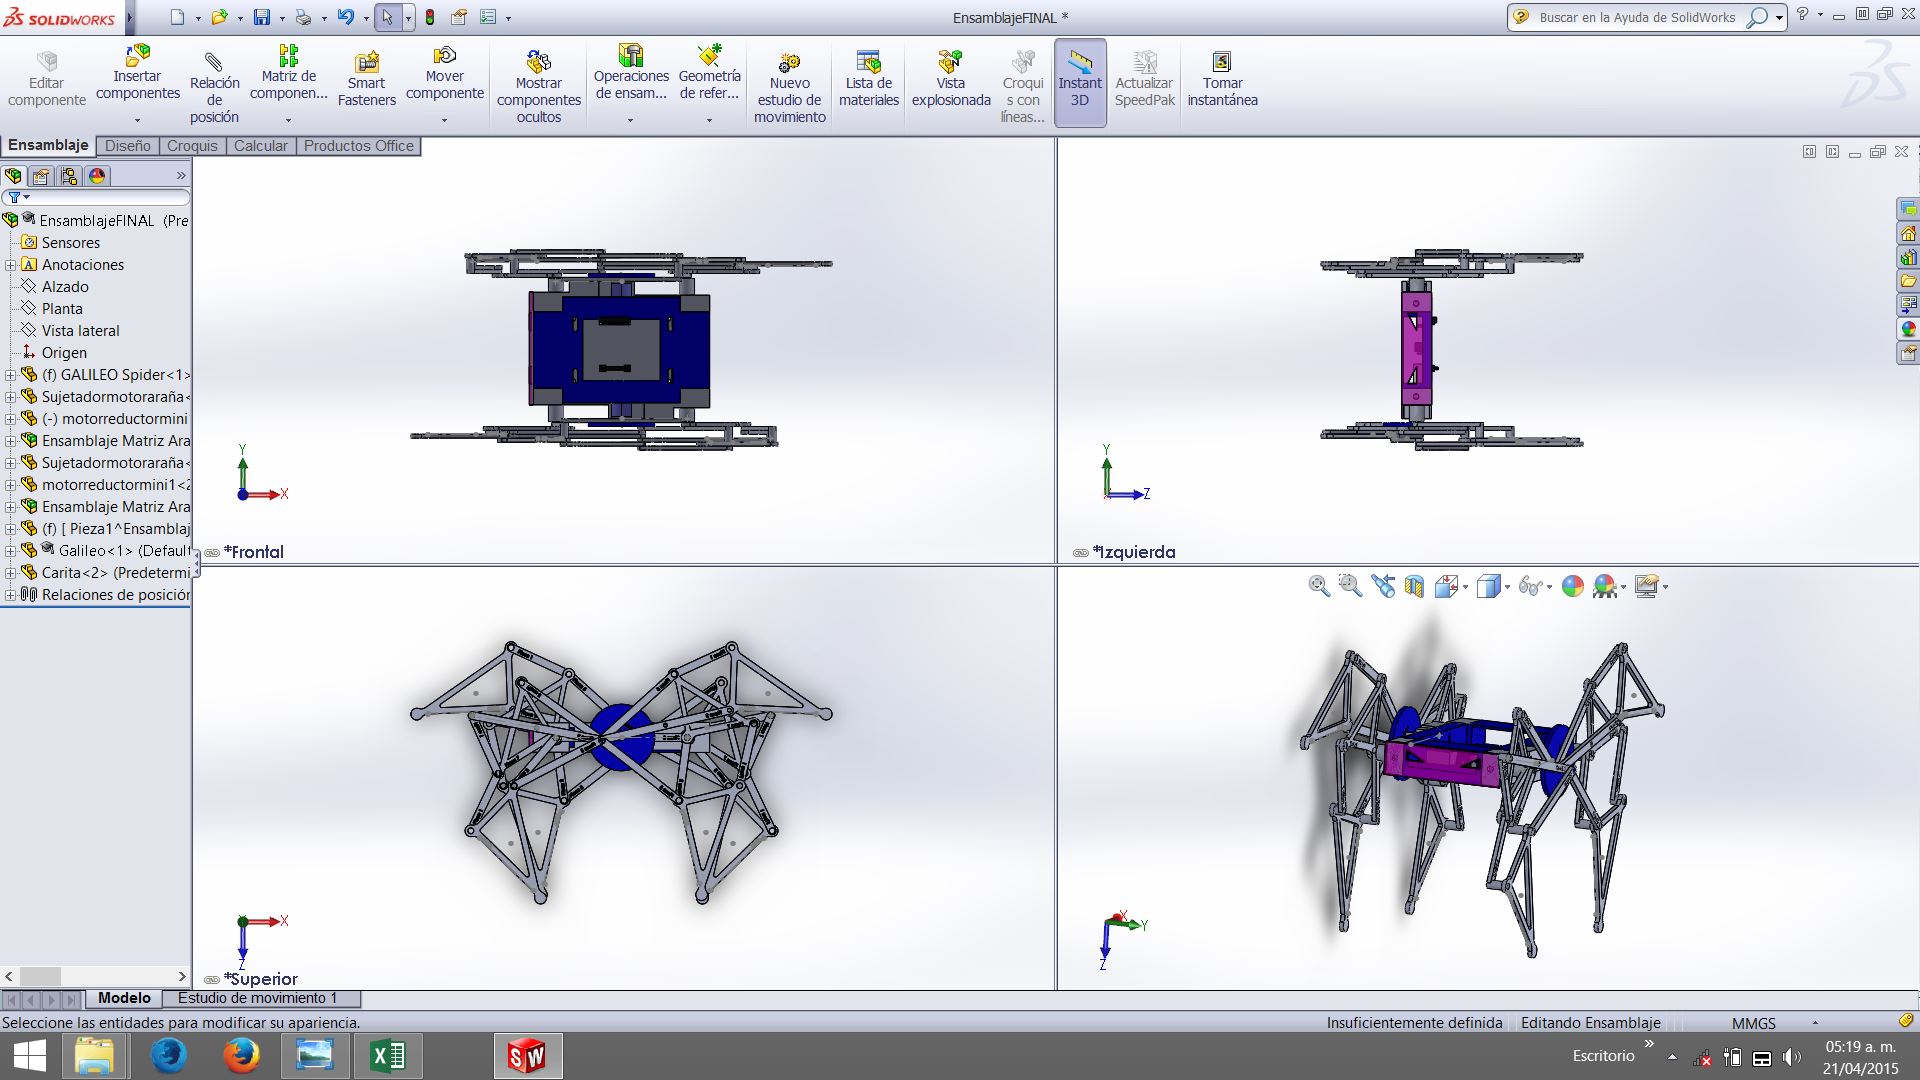1920x1080 pixels.
Task: Toggle the Instant 3D button
Action: (1080, 82)
